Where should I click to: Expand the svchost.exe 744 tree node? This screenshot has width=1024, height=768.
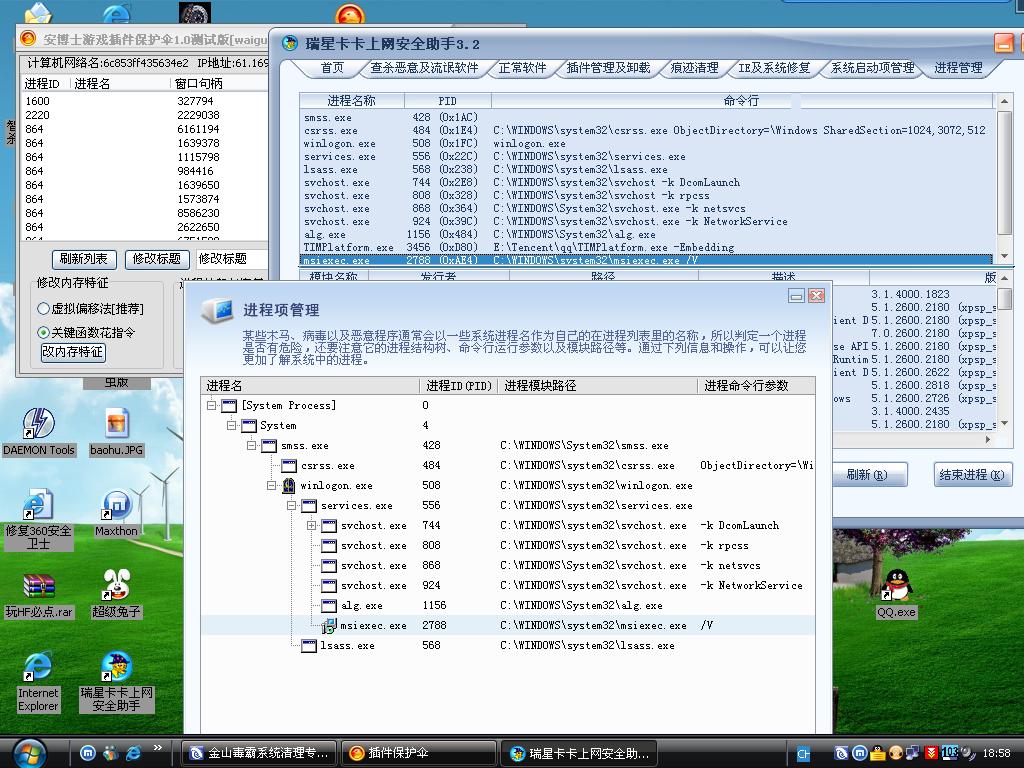pyautogui.click(x=311, y=525)
